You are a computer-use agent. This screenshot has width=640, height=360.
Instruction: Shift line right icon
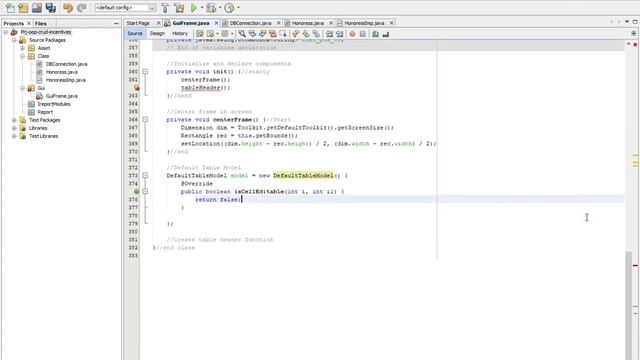[x=340, y=34]
